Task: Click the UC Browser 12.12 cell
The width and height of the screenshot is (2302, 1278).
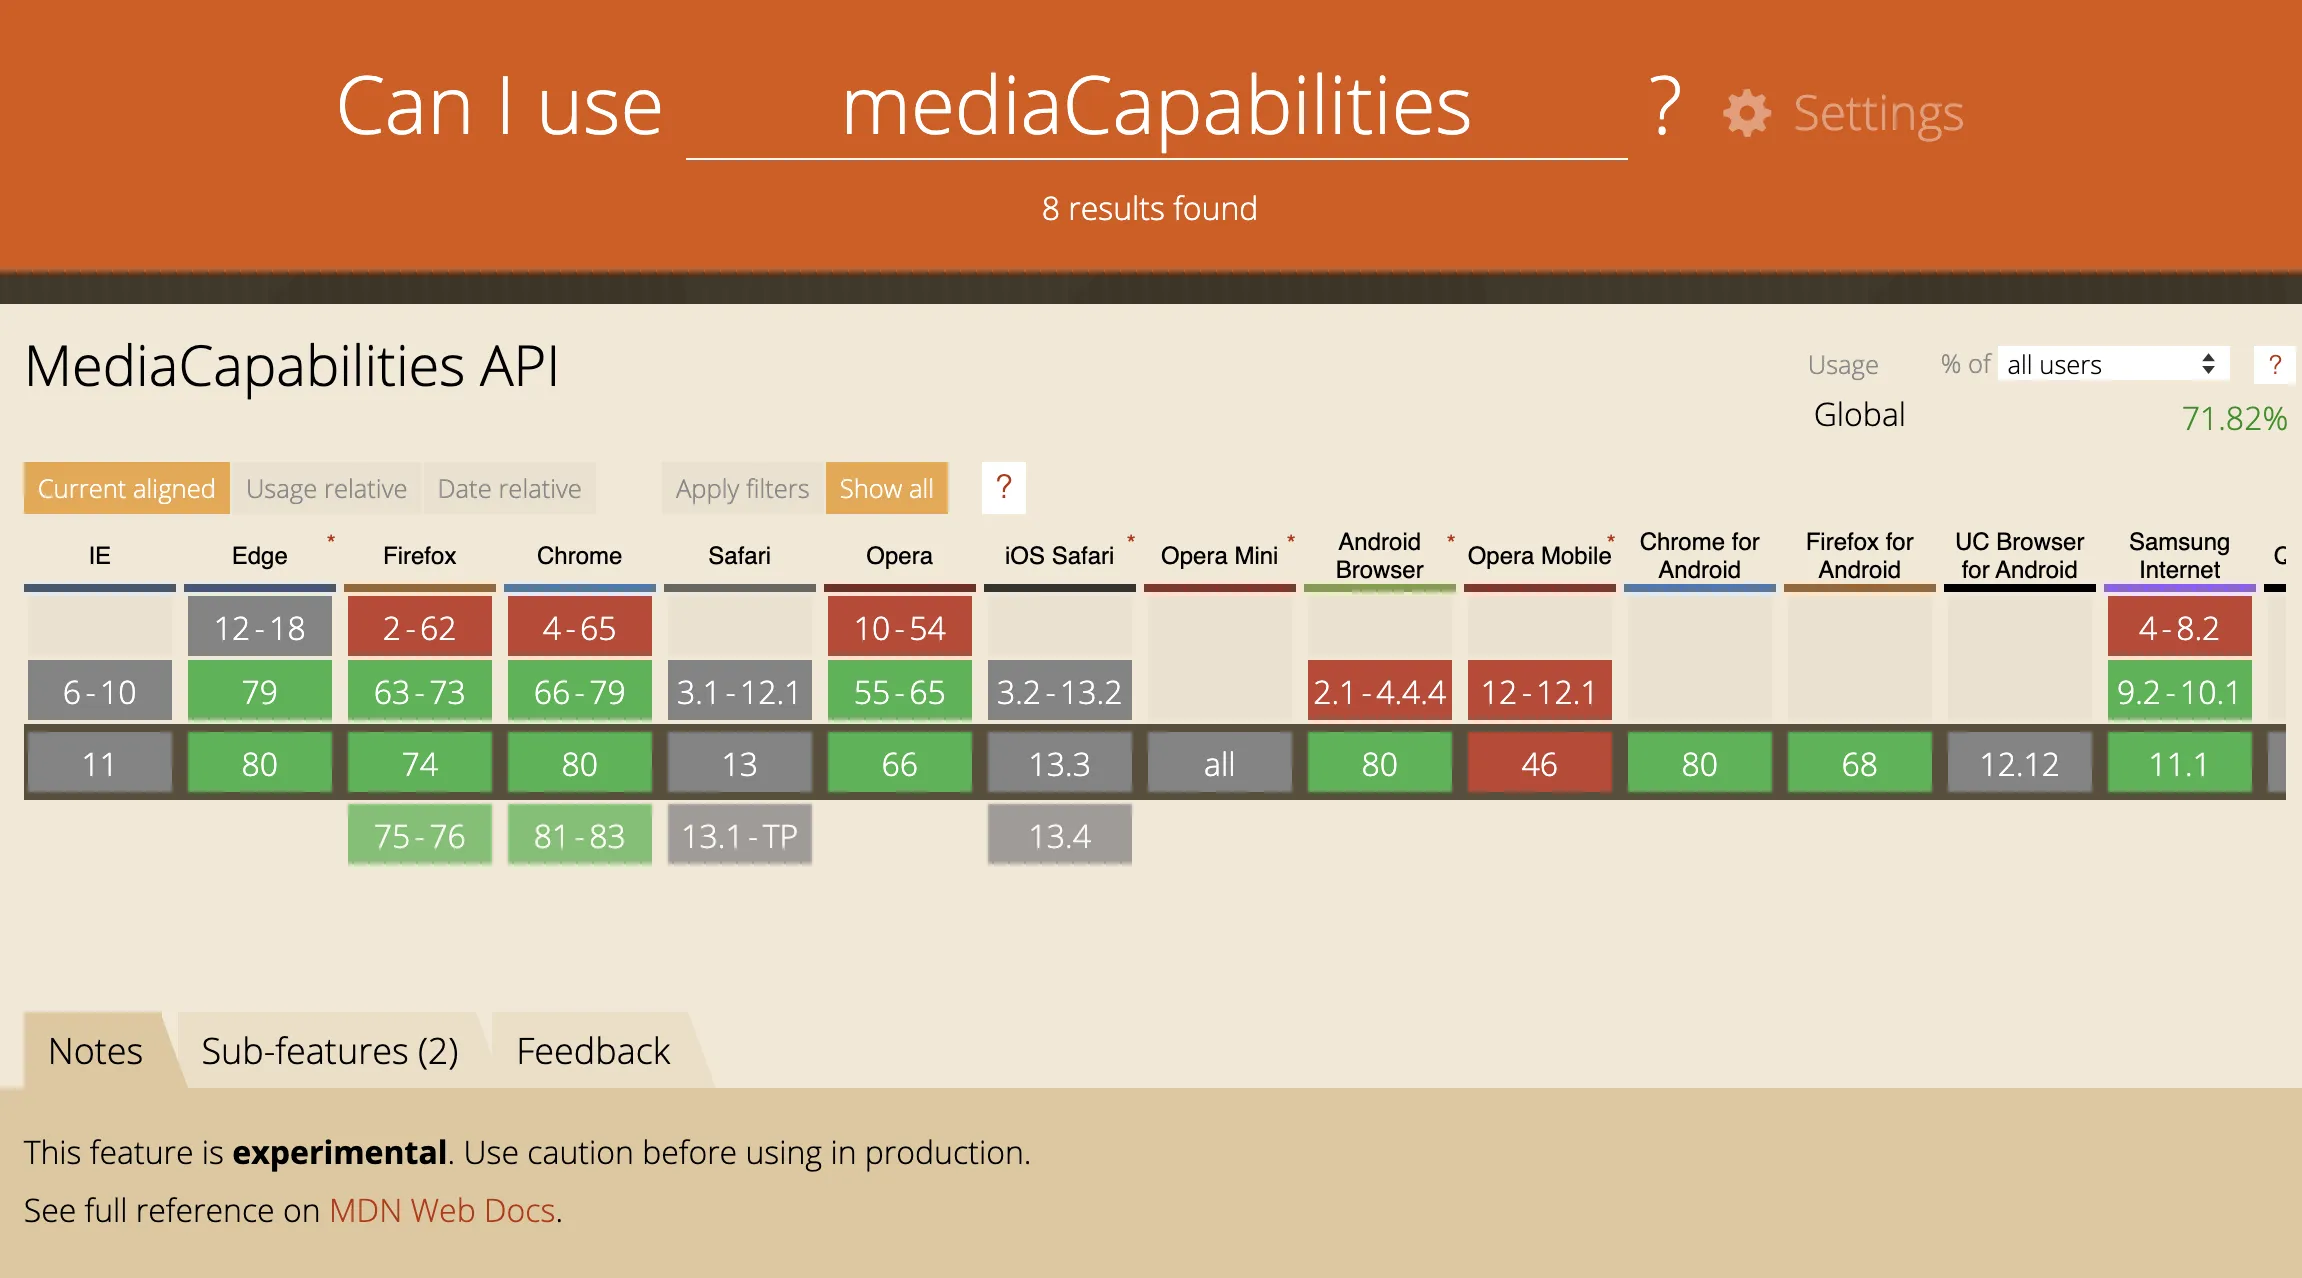Action: (2020, 764)
